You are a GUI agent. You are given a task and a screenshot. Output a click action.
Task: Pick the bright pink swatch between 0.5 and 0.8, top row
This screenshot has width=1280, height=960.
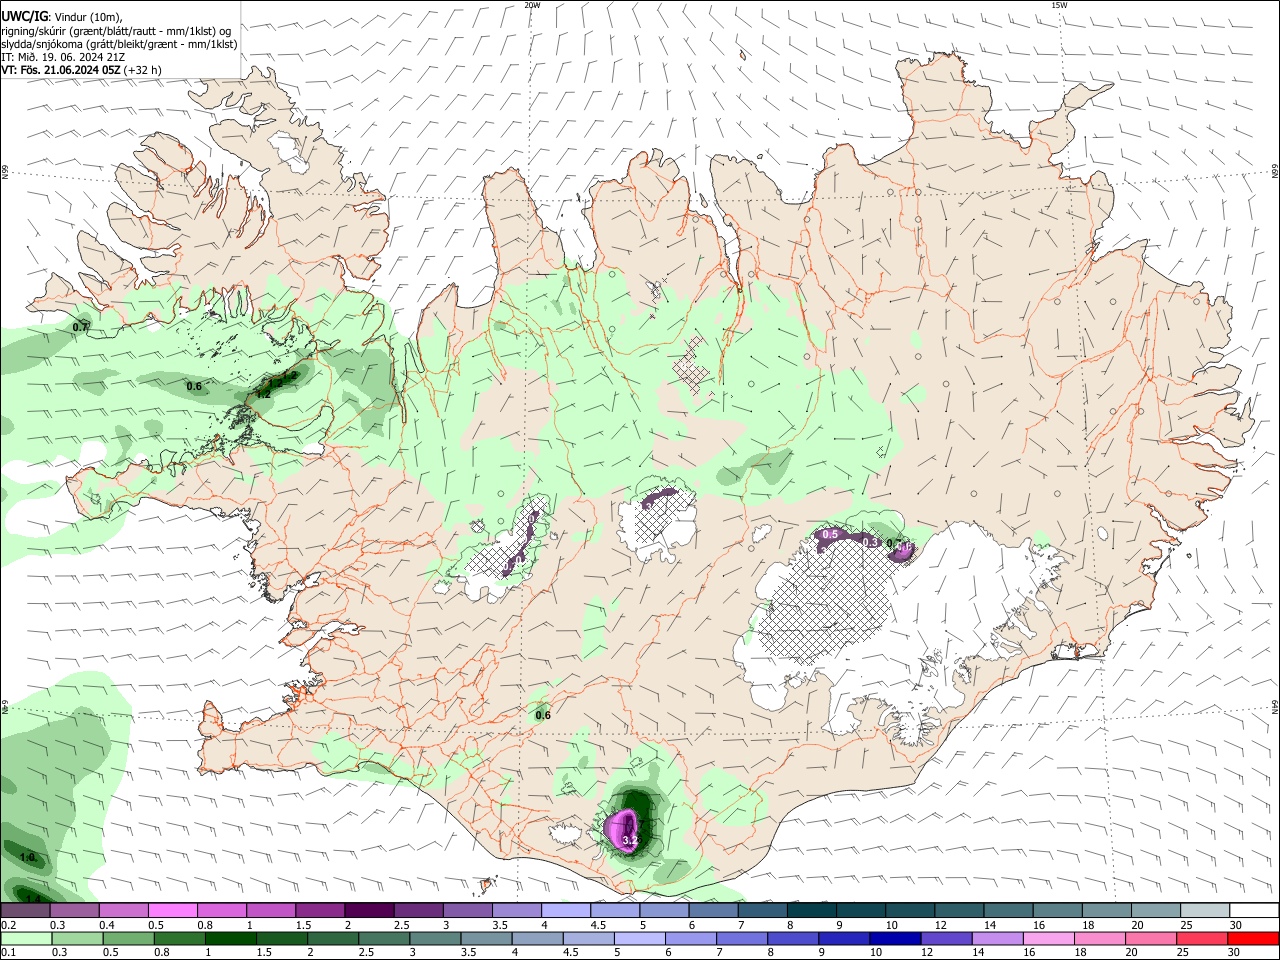pos(172,911)
